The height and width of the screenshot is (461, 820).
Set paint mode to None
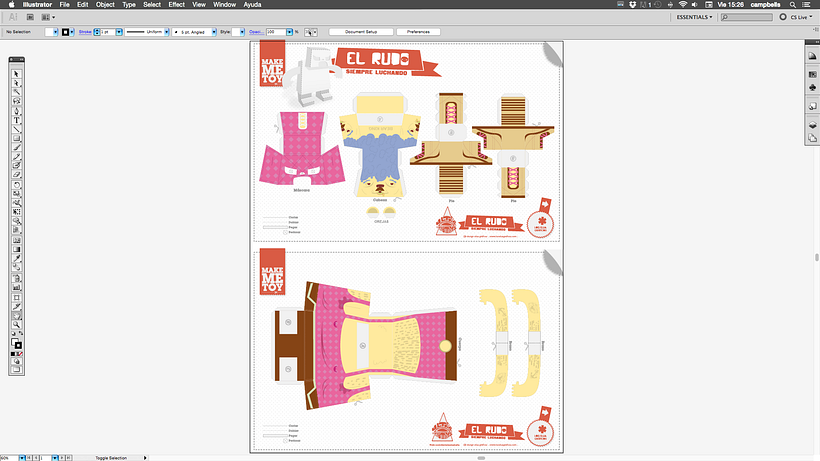20,354
